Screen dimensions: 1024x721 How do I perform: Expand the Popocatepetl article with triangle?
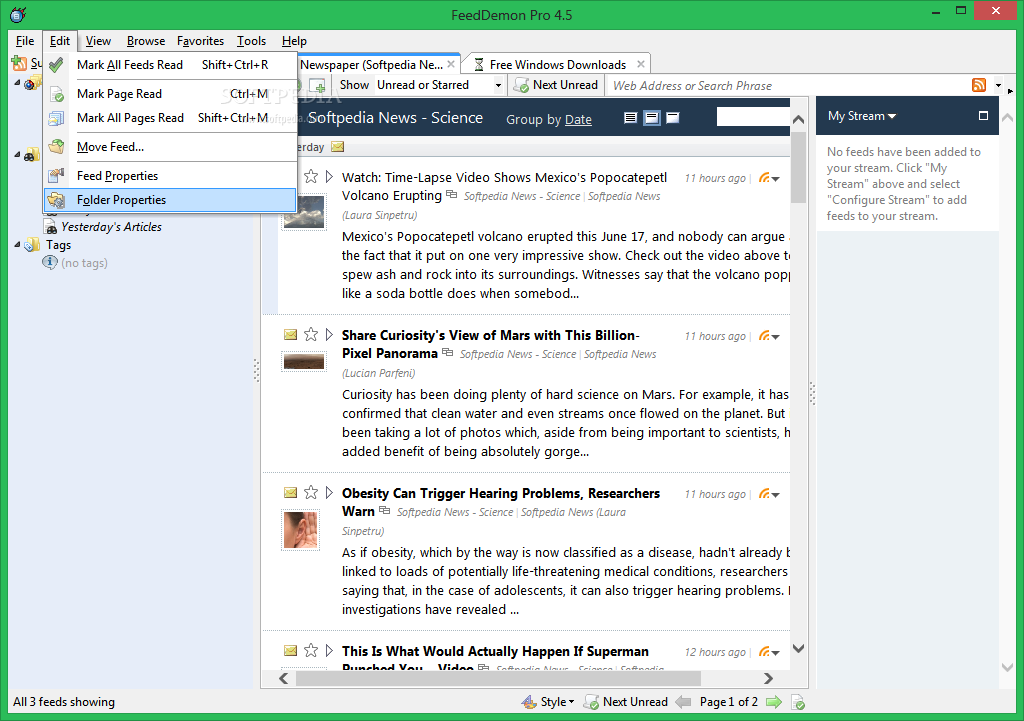[x=329, y=176]
